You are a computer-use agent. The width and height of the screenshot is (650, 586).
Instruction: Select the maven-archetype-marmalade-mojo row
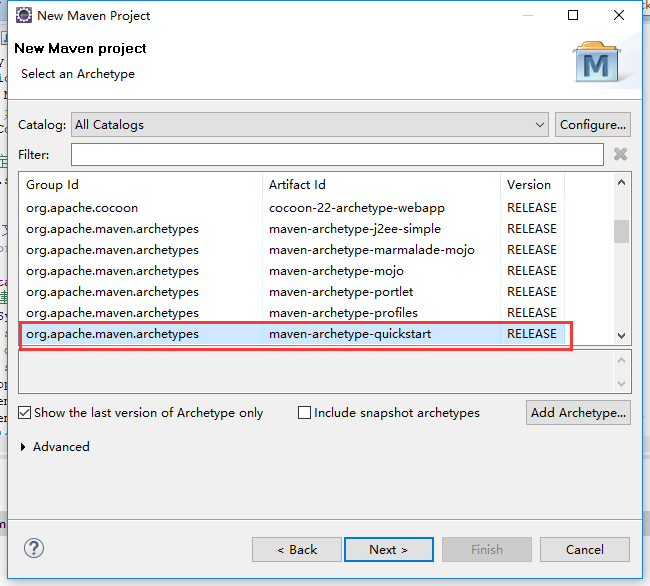tap(292, 250)
